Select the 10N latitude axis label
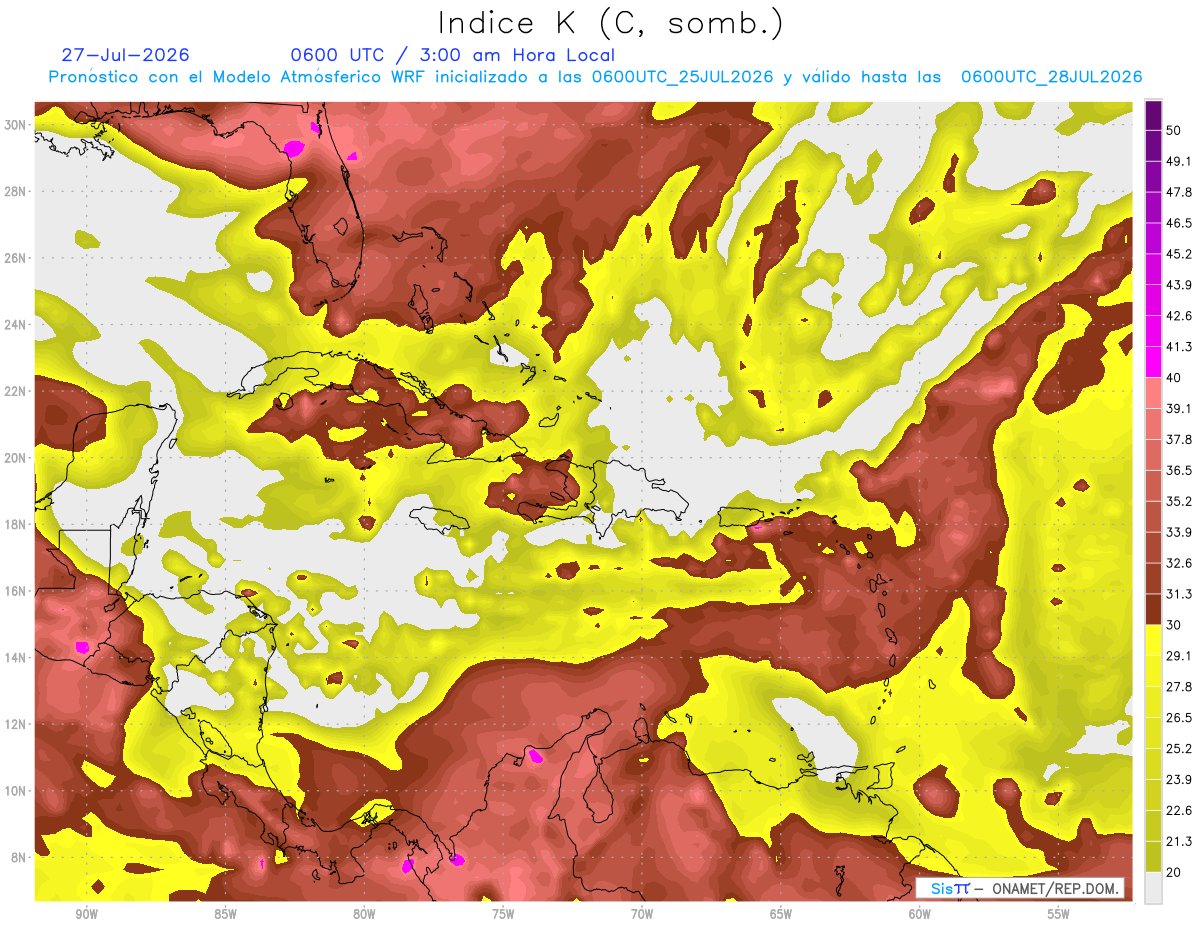 pos(16,790)
